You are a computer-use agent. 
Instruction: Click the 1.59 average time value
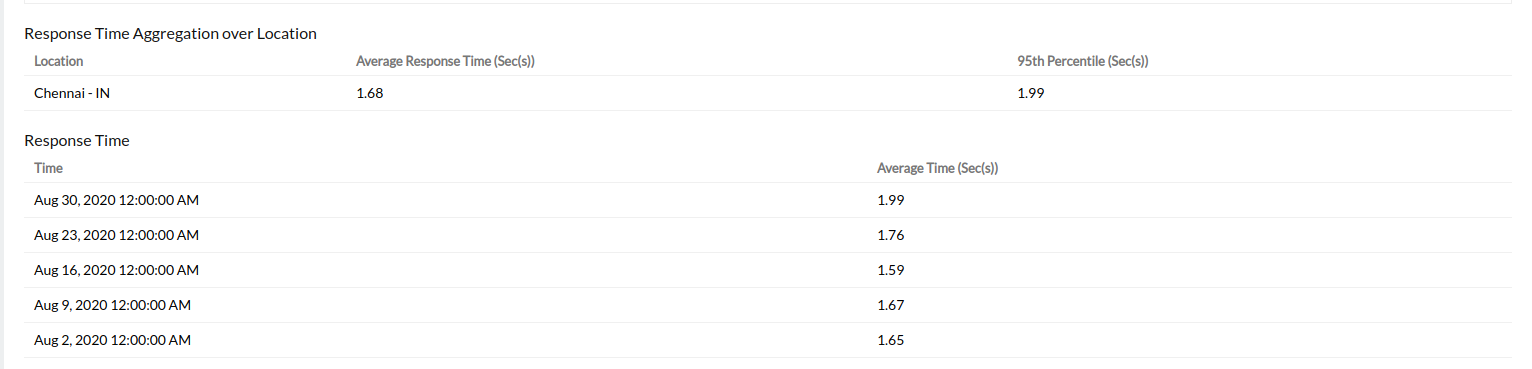[891, 271]
